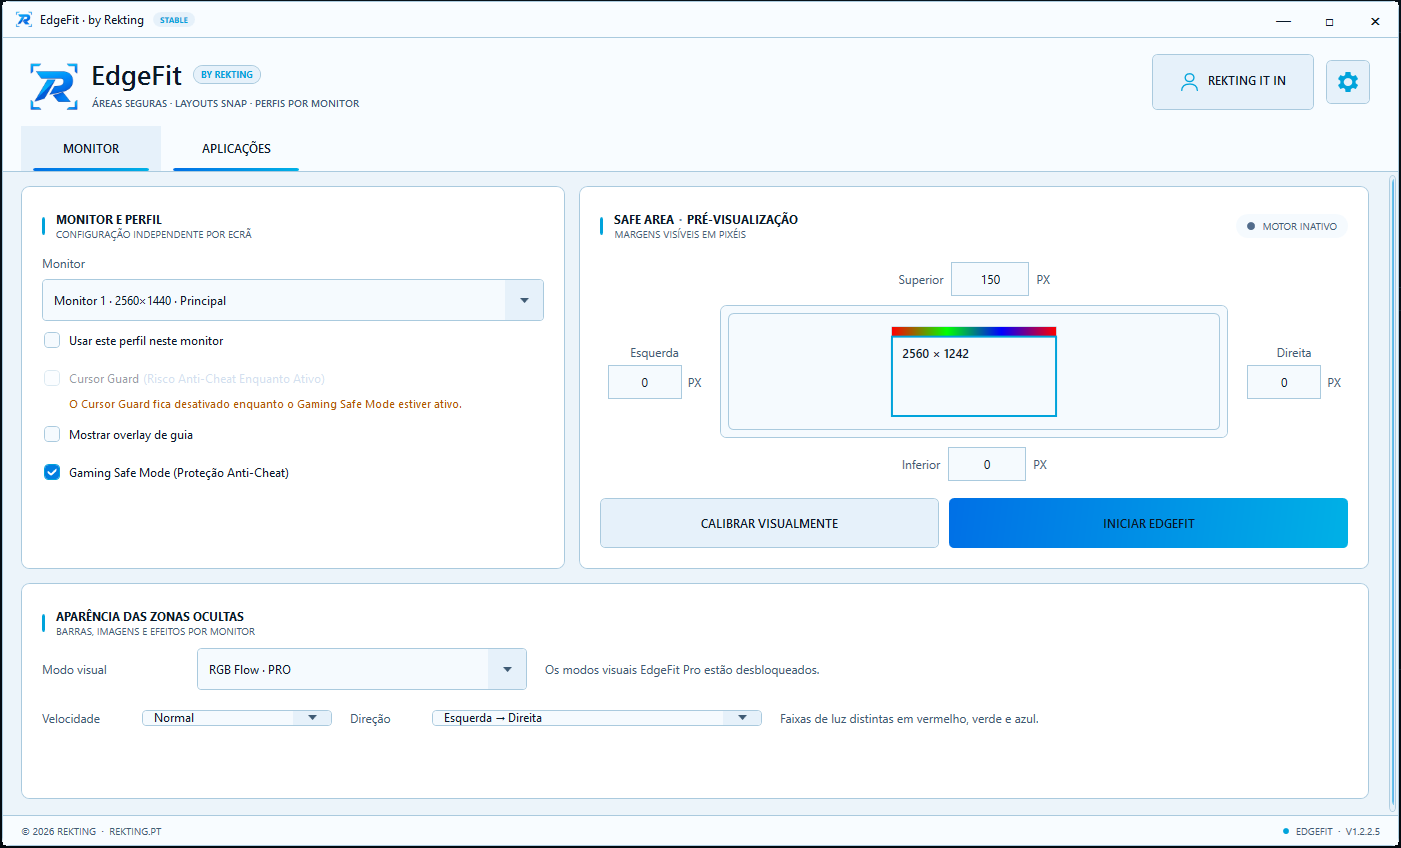This screenshot has width=1401, height=848.
Task: Click the Esquerda margin input field
Action: point(645,382)
